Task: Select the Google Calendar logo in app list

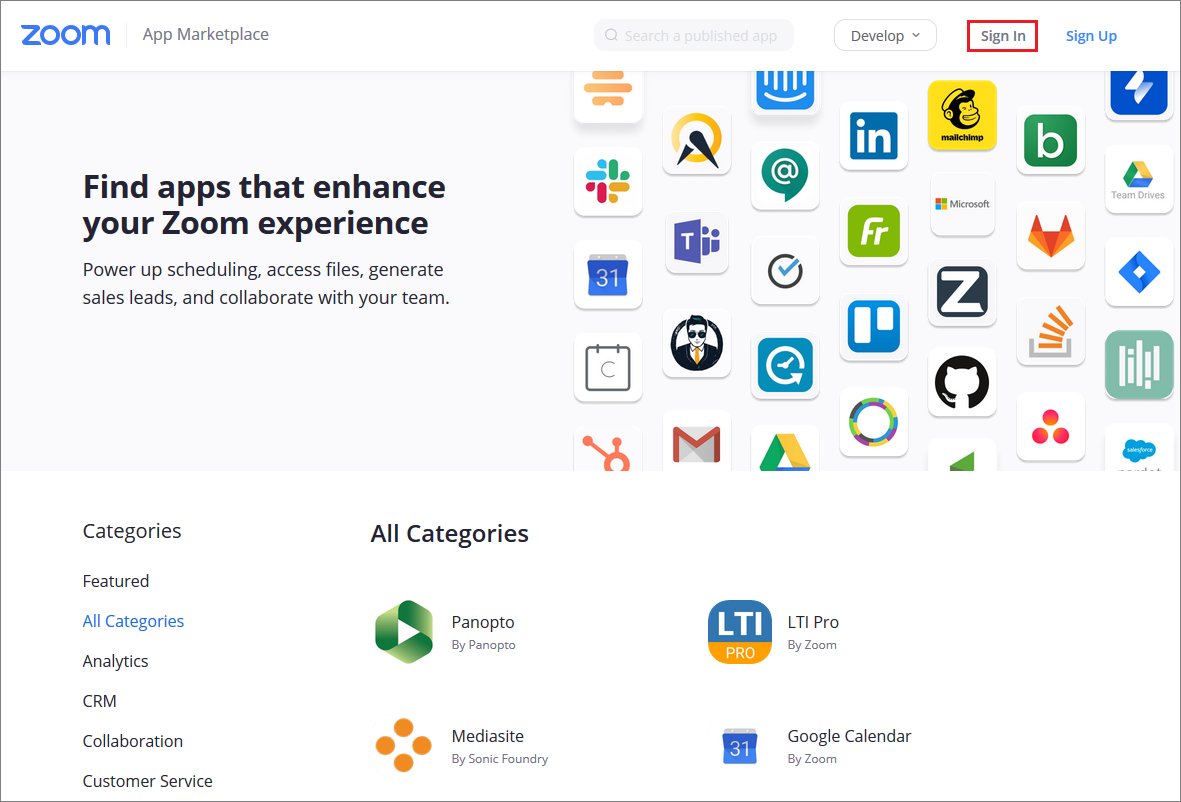Action: point(740,746)
